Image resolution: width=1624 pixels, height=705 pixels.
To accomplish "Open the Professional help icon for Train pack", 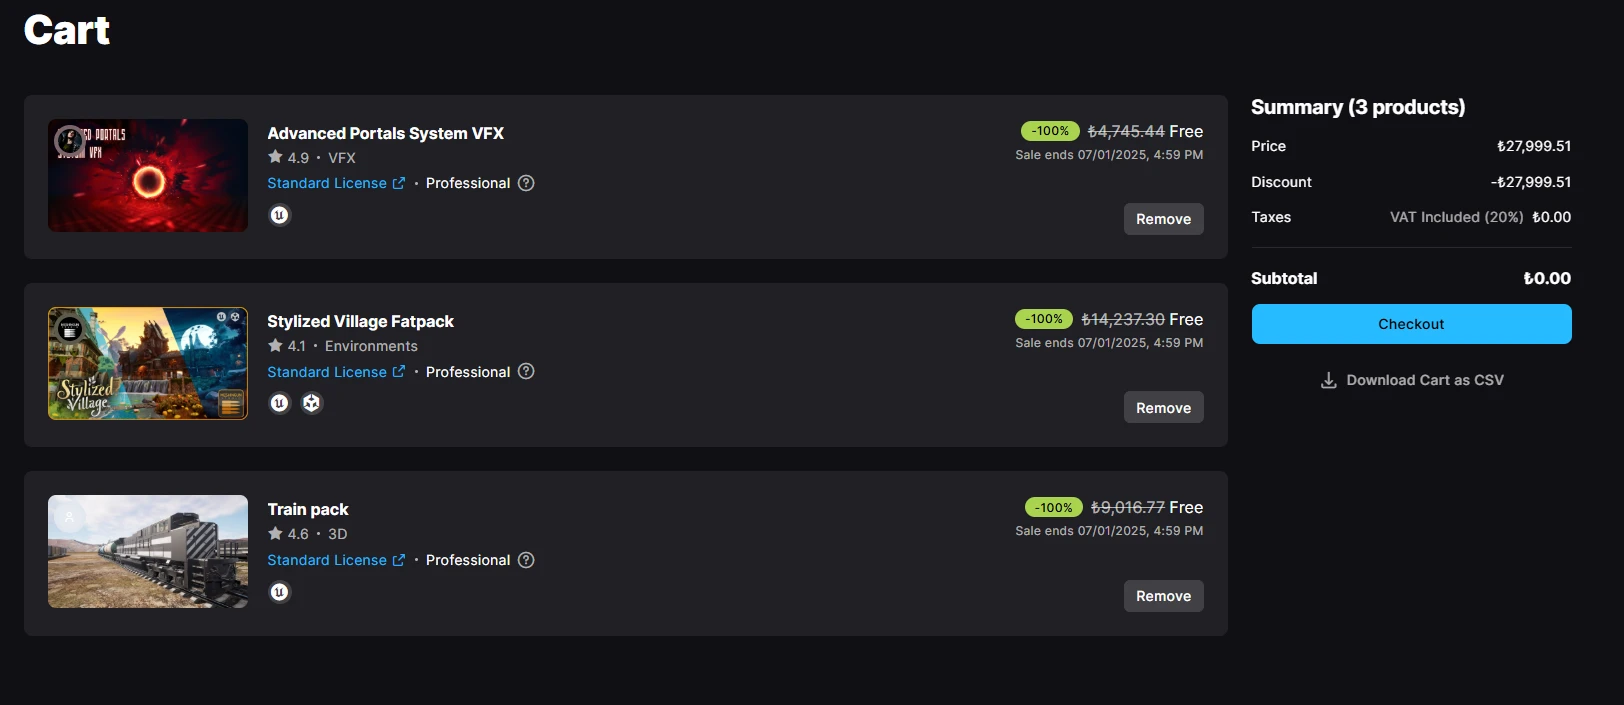I will (x=526, y=560).
